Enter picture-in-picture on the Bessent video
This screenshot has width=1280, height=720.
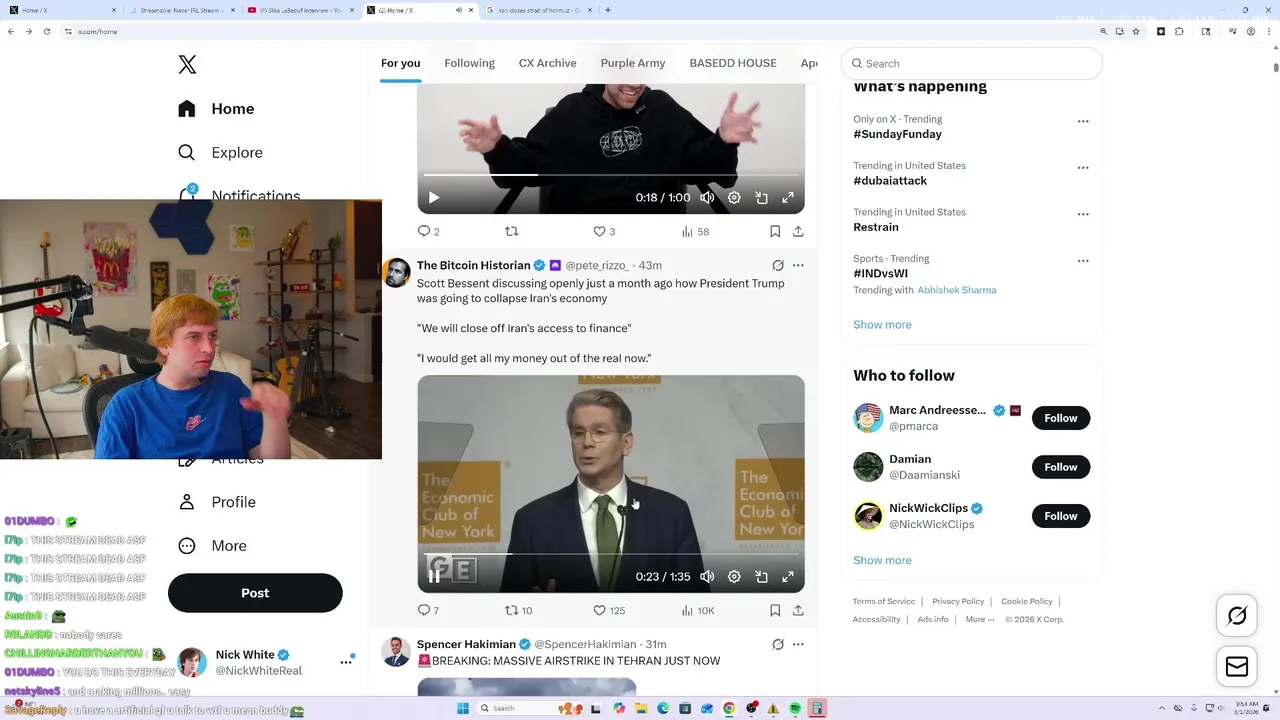point(761,577)
